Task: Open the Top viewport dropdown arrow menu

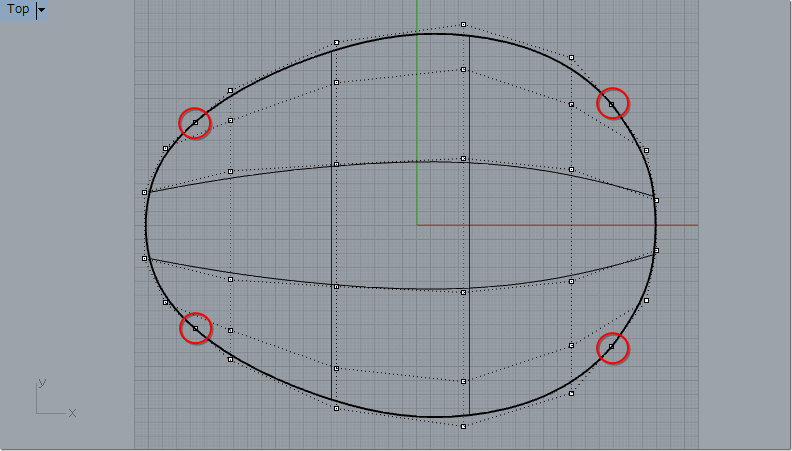Action: coord(41,10)
